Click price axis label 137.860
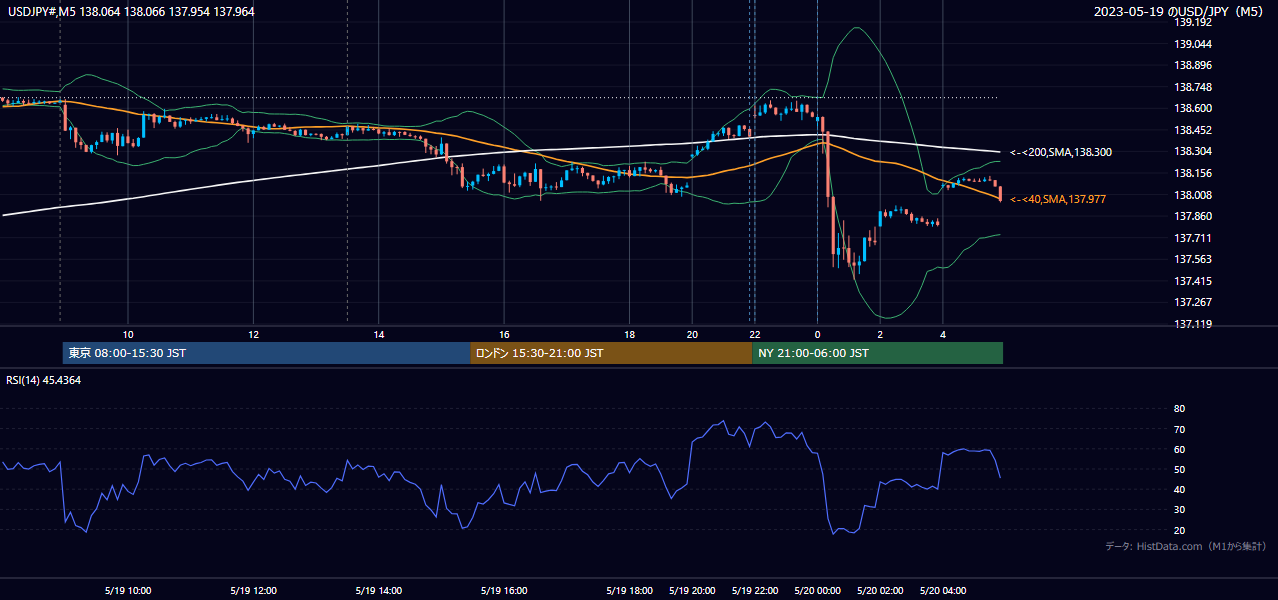 pos(1193,216)
